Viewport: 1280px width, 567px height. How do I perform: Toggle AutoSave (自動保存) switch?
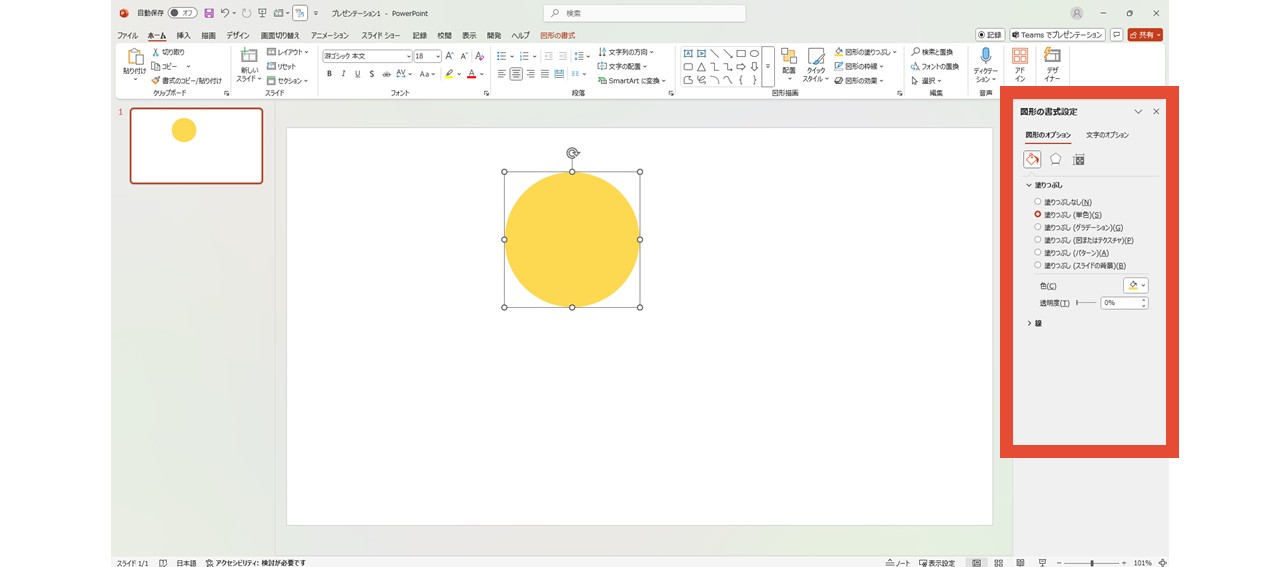(181, 13)
